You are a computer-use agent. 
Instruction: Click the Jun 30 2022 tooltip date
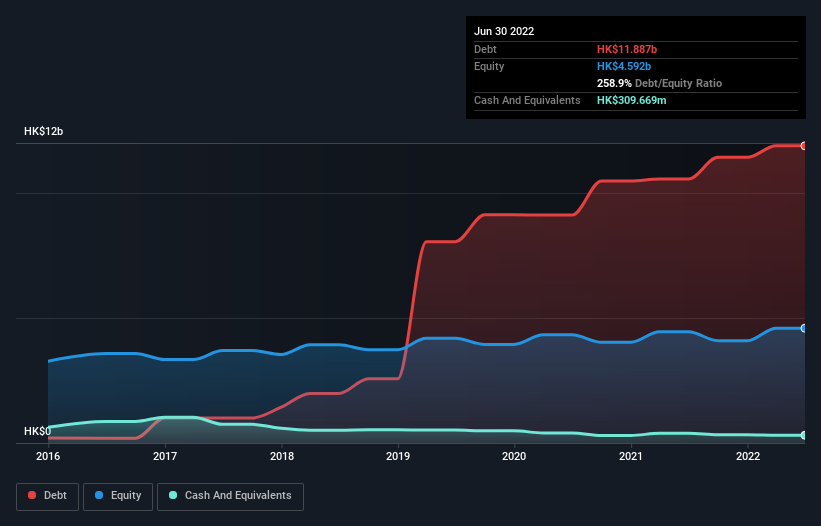click(x=504, y=31)
